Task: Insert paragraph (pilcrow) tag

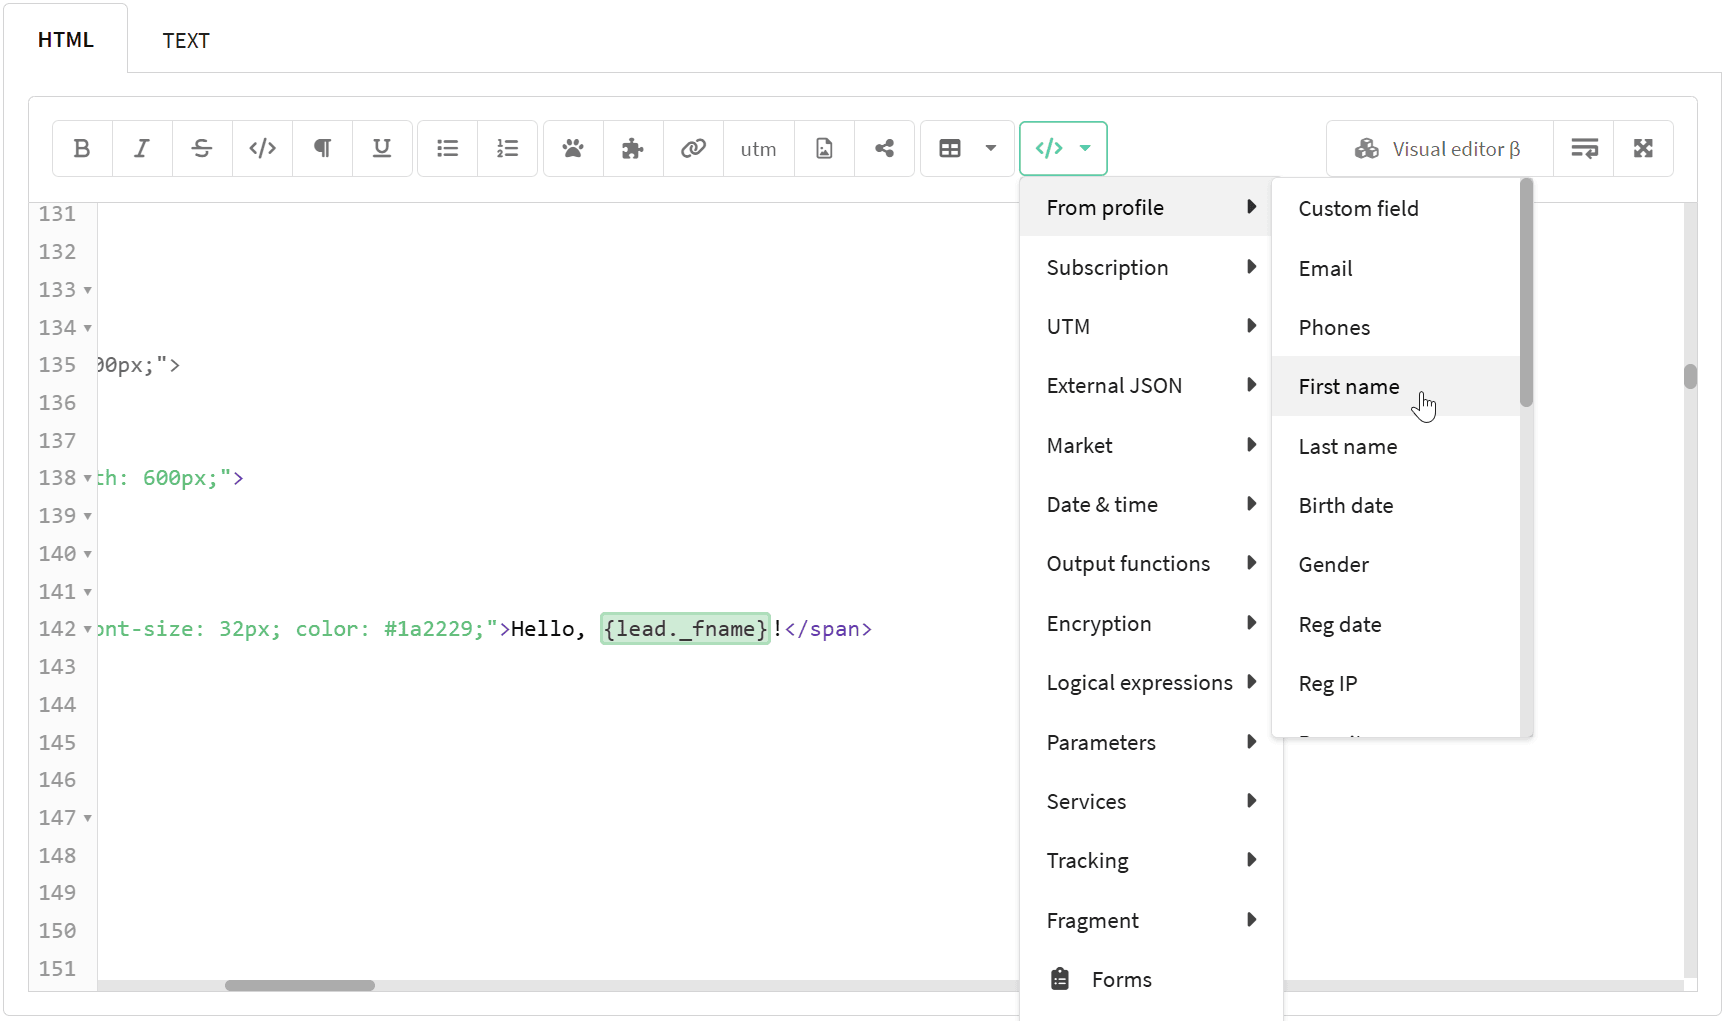Action: pos(322,149)
